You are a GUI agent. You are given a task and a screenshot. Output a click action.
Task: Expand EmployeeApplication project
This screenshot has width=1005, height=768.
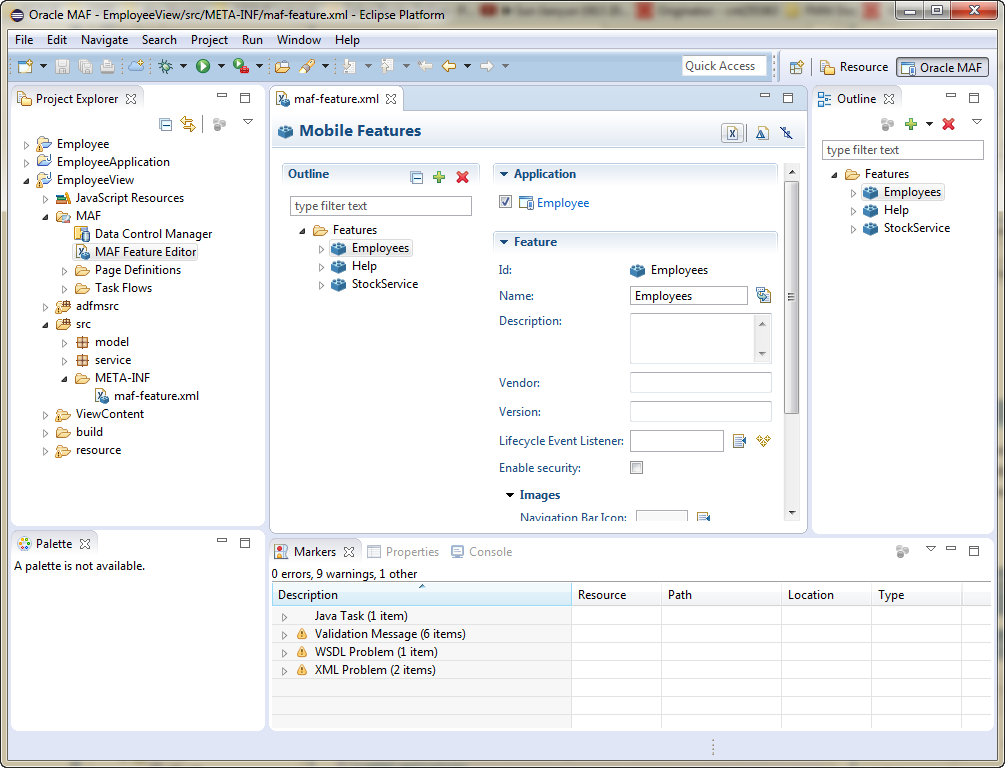tap(26, 163)
